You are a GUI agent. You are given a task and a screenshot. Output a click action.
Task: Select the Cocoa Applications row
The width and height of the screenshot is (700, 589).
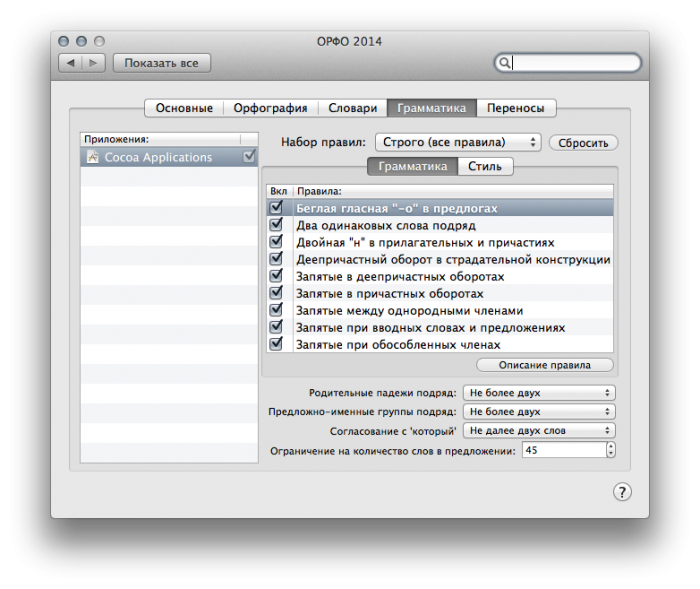pos(169,157)
